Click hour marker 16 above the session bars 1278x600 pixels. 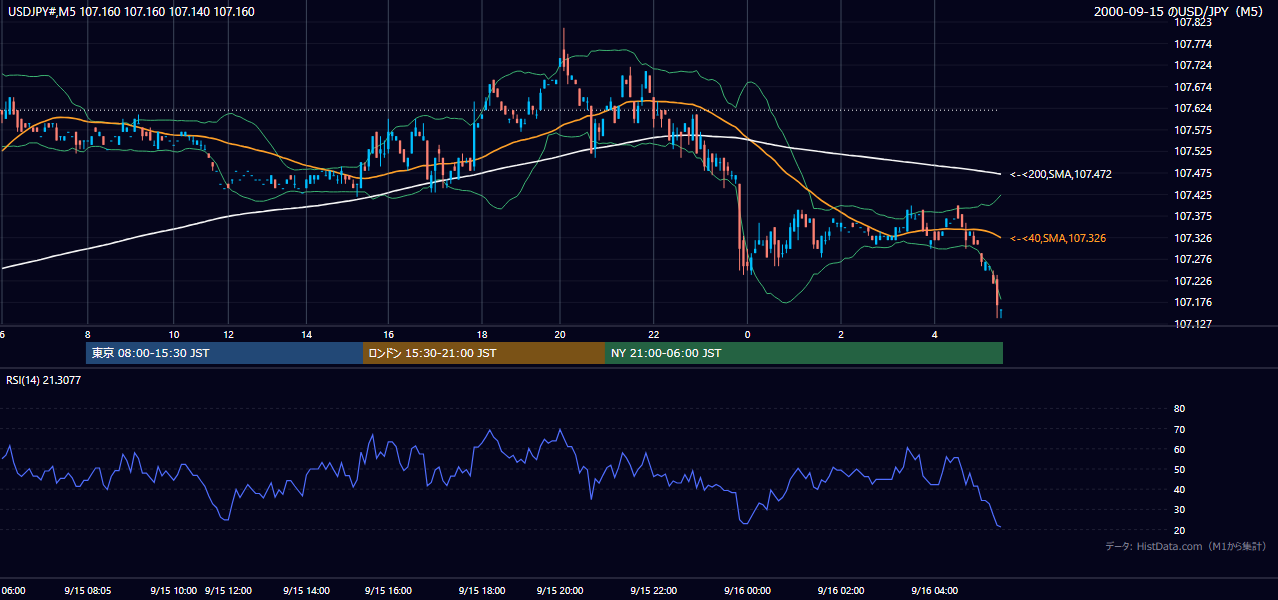[388, 334]
